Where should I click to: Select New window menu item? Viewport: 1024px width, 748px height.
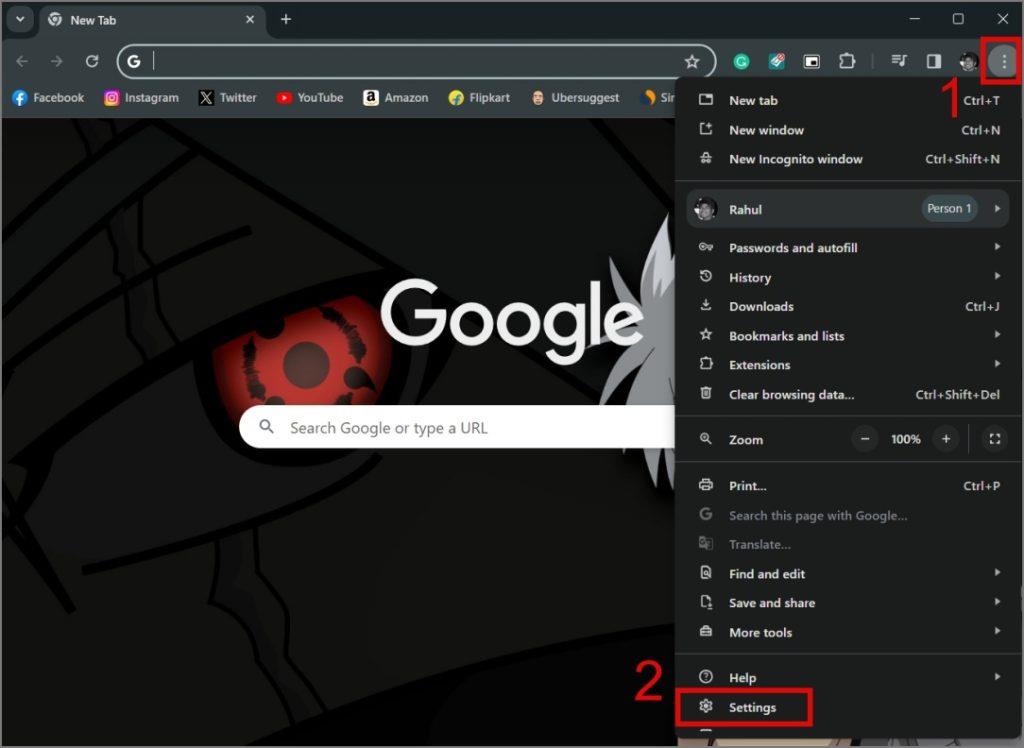pos(848,130)
